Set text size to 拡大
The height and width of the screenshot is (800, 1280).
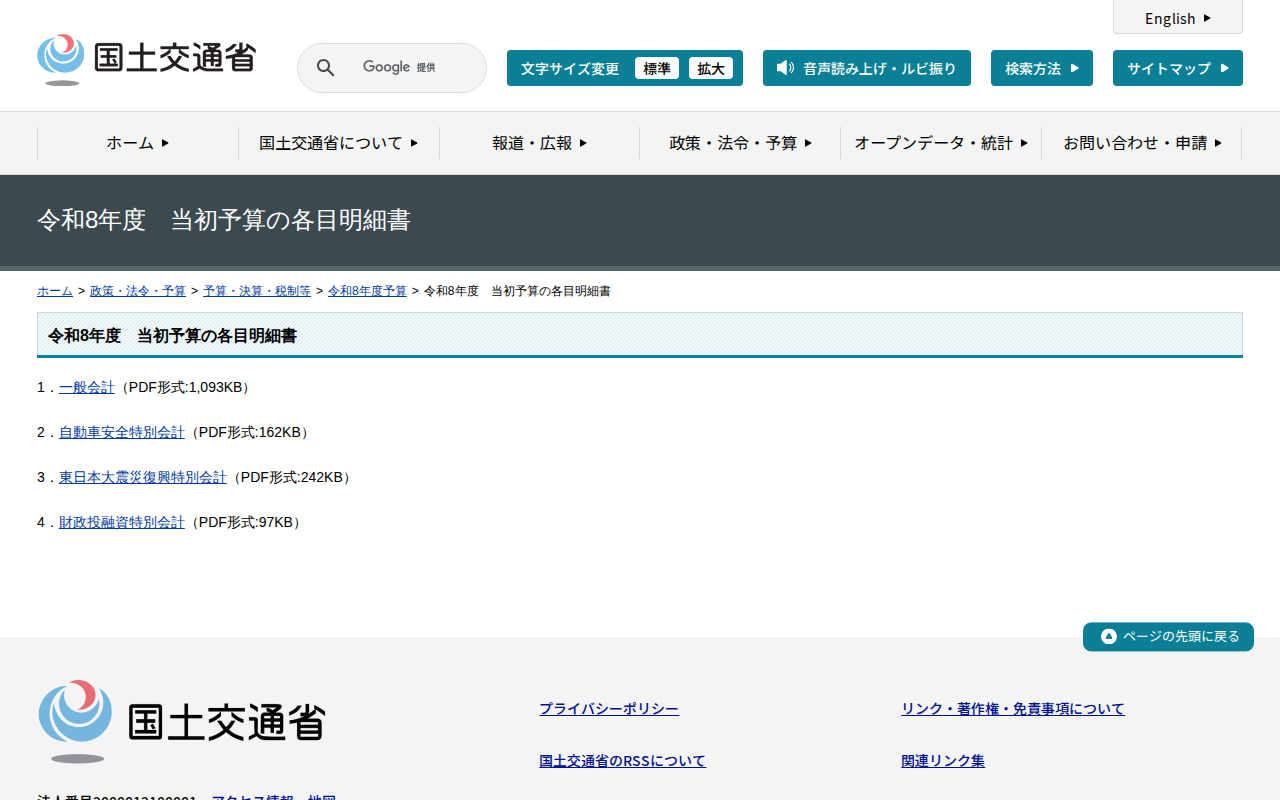click(711, 68)
